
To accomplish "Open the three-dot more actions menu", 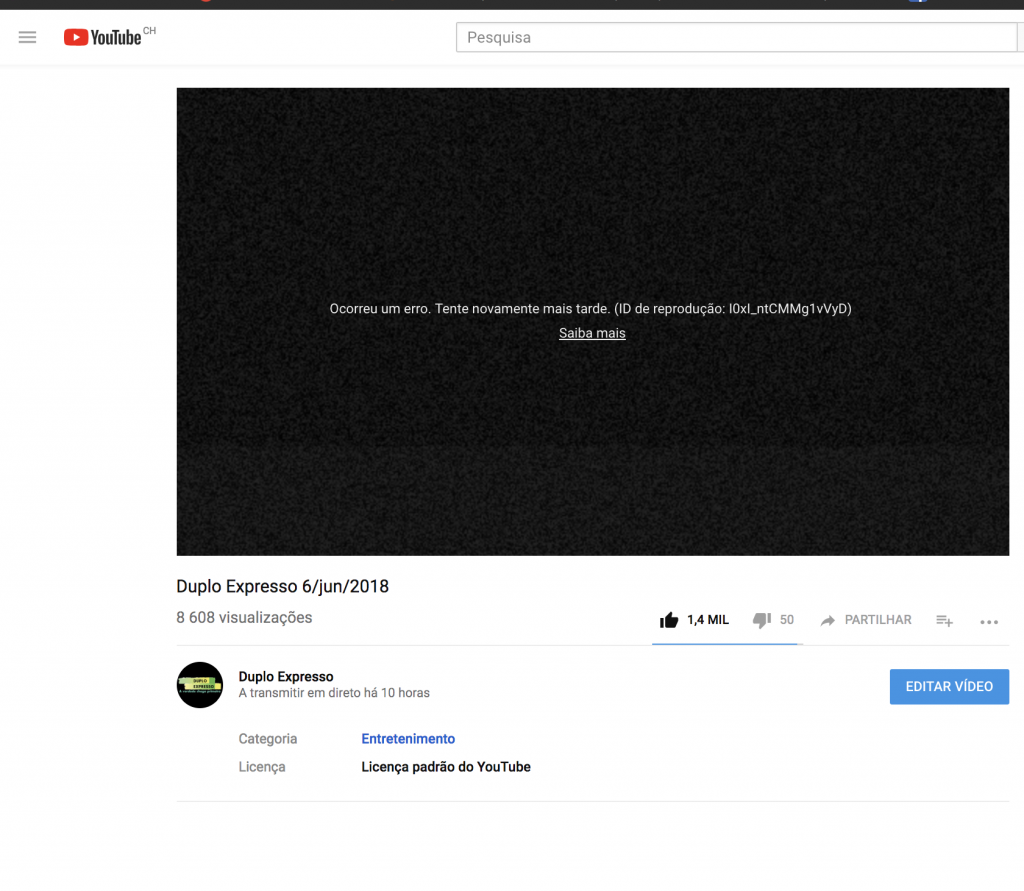I will pyautogui.click(x=989, y=622).
